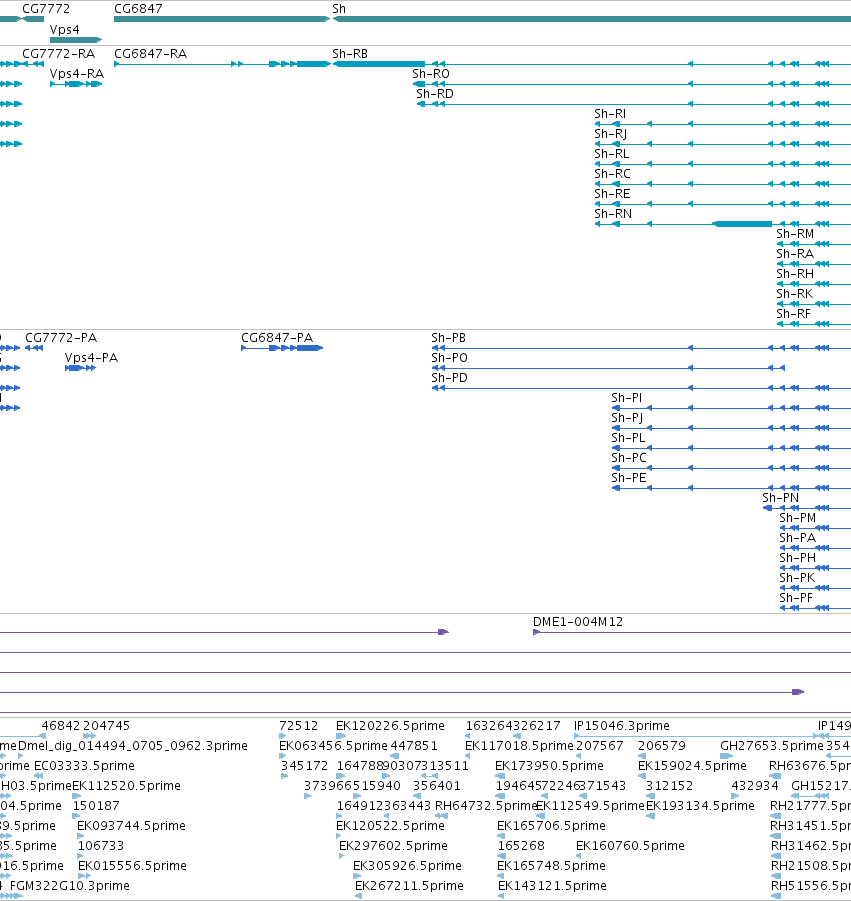Select EST EK117018.5prime

[519, 746]
